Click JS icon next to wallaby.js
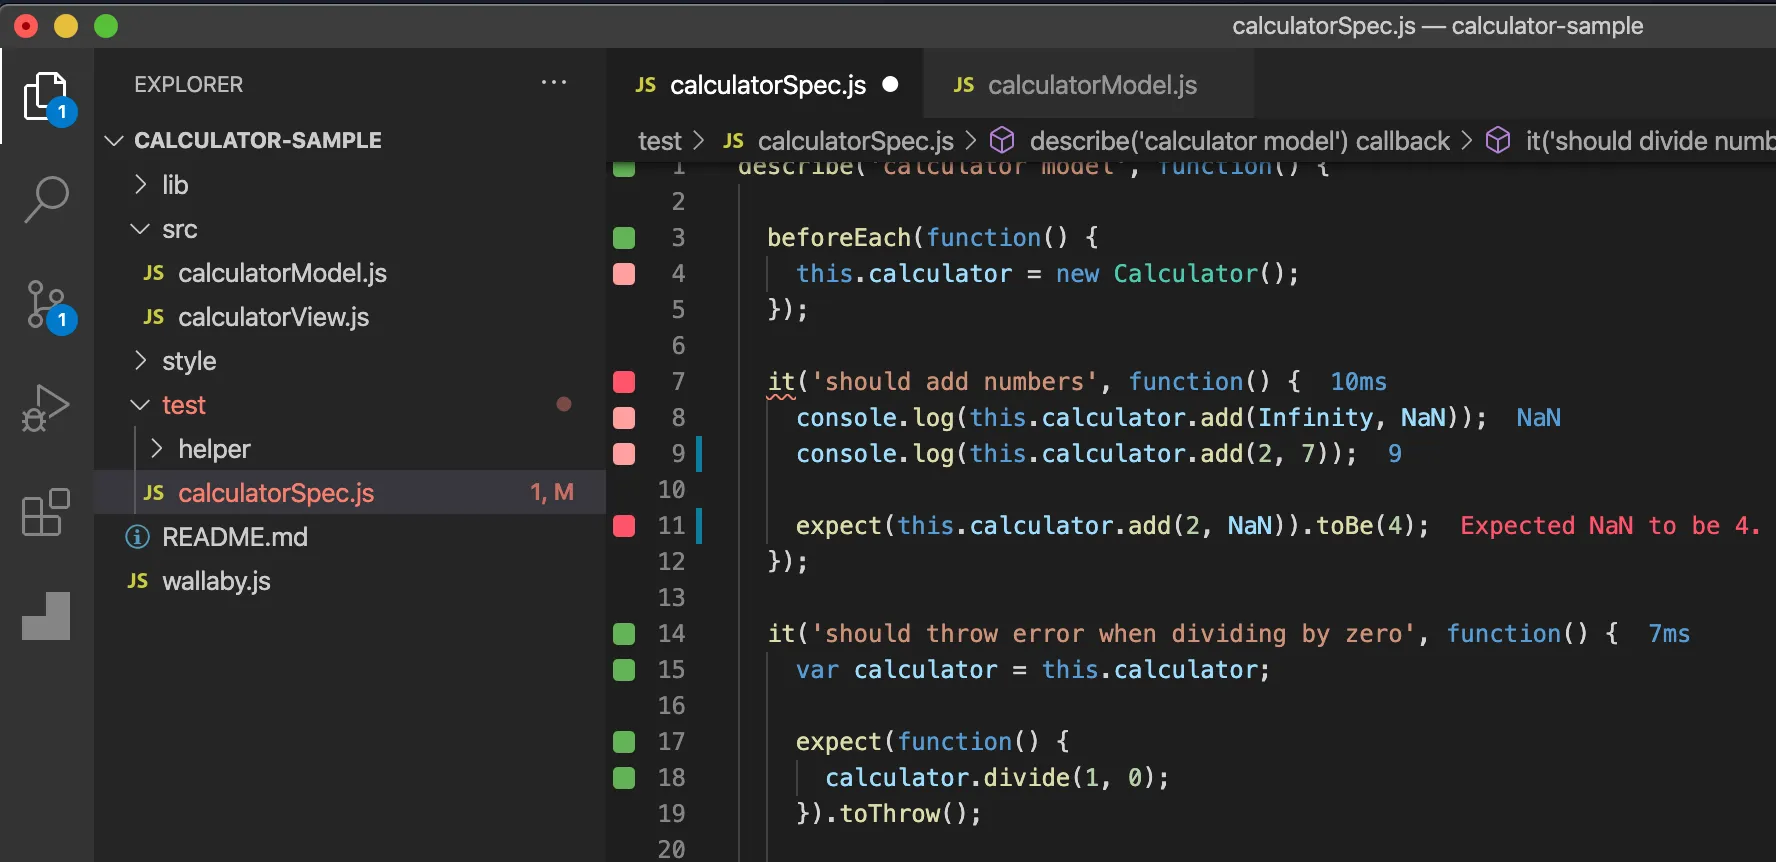1776x862 pixels. click(138, 581)
